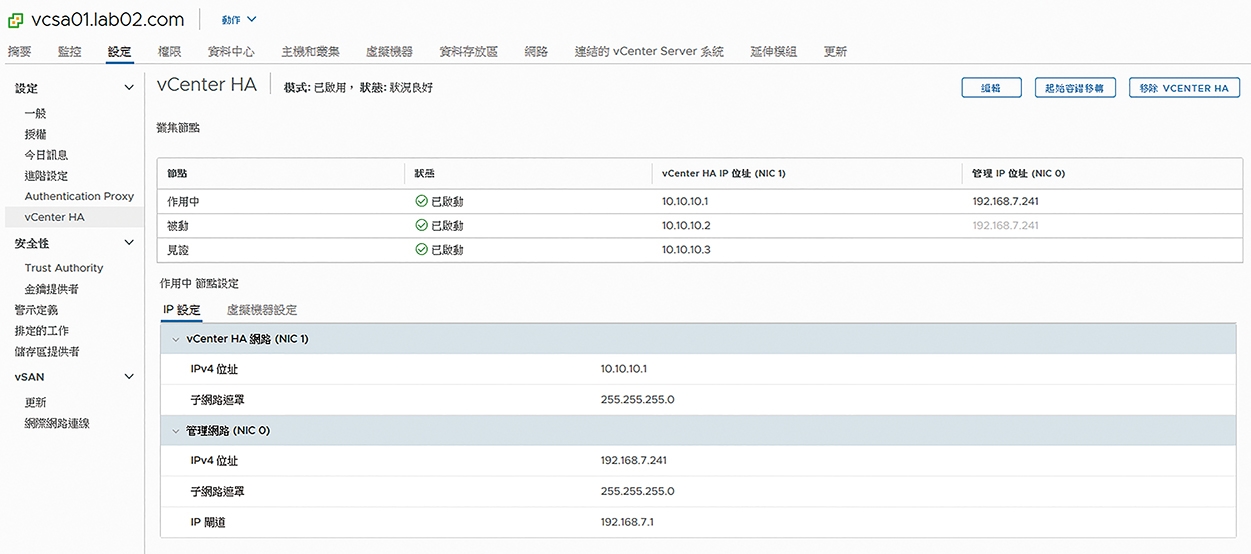Viewport: 1251px width, 554px height.
Task: Click green status icon in 見證 row
Action: pyautogui.click(x=421, y=249)
